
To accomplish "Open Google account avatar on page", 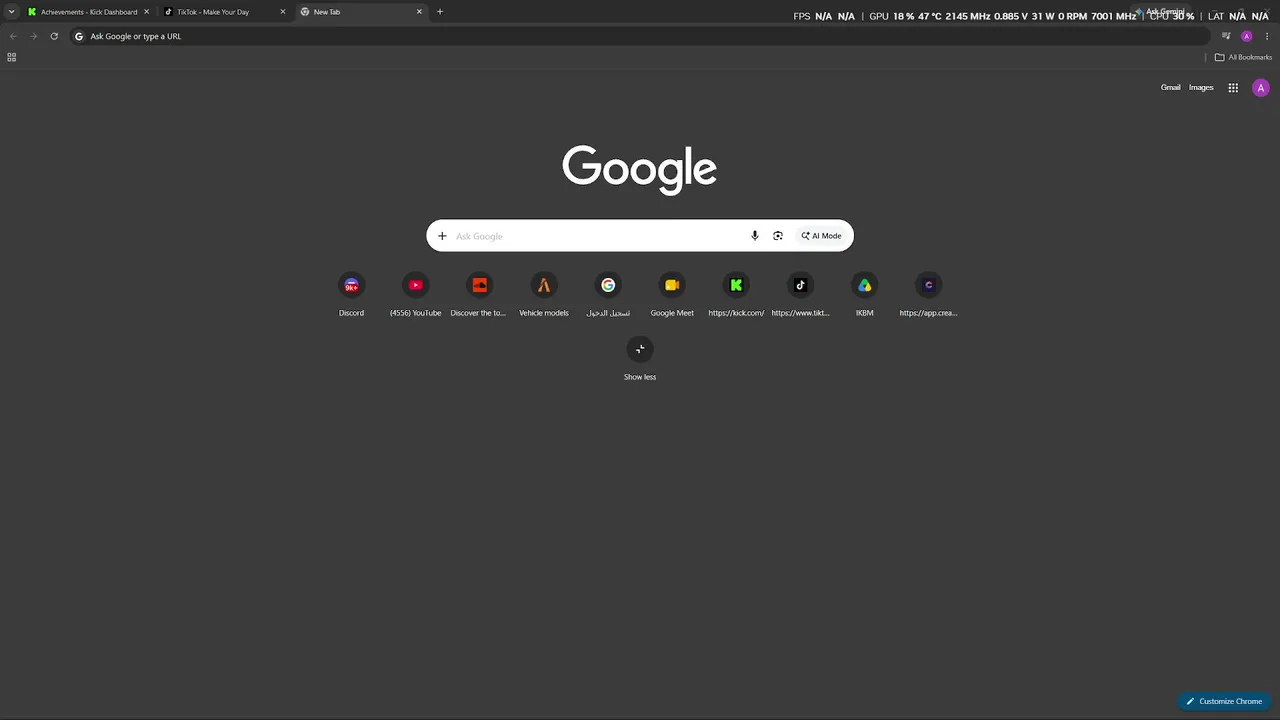I will pyautogui.click(x=1260, y=88).
